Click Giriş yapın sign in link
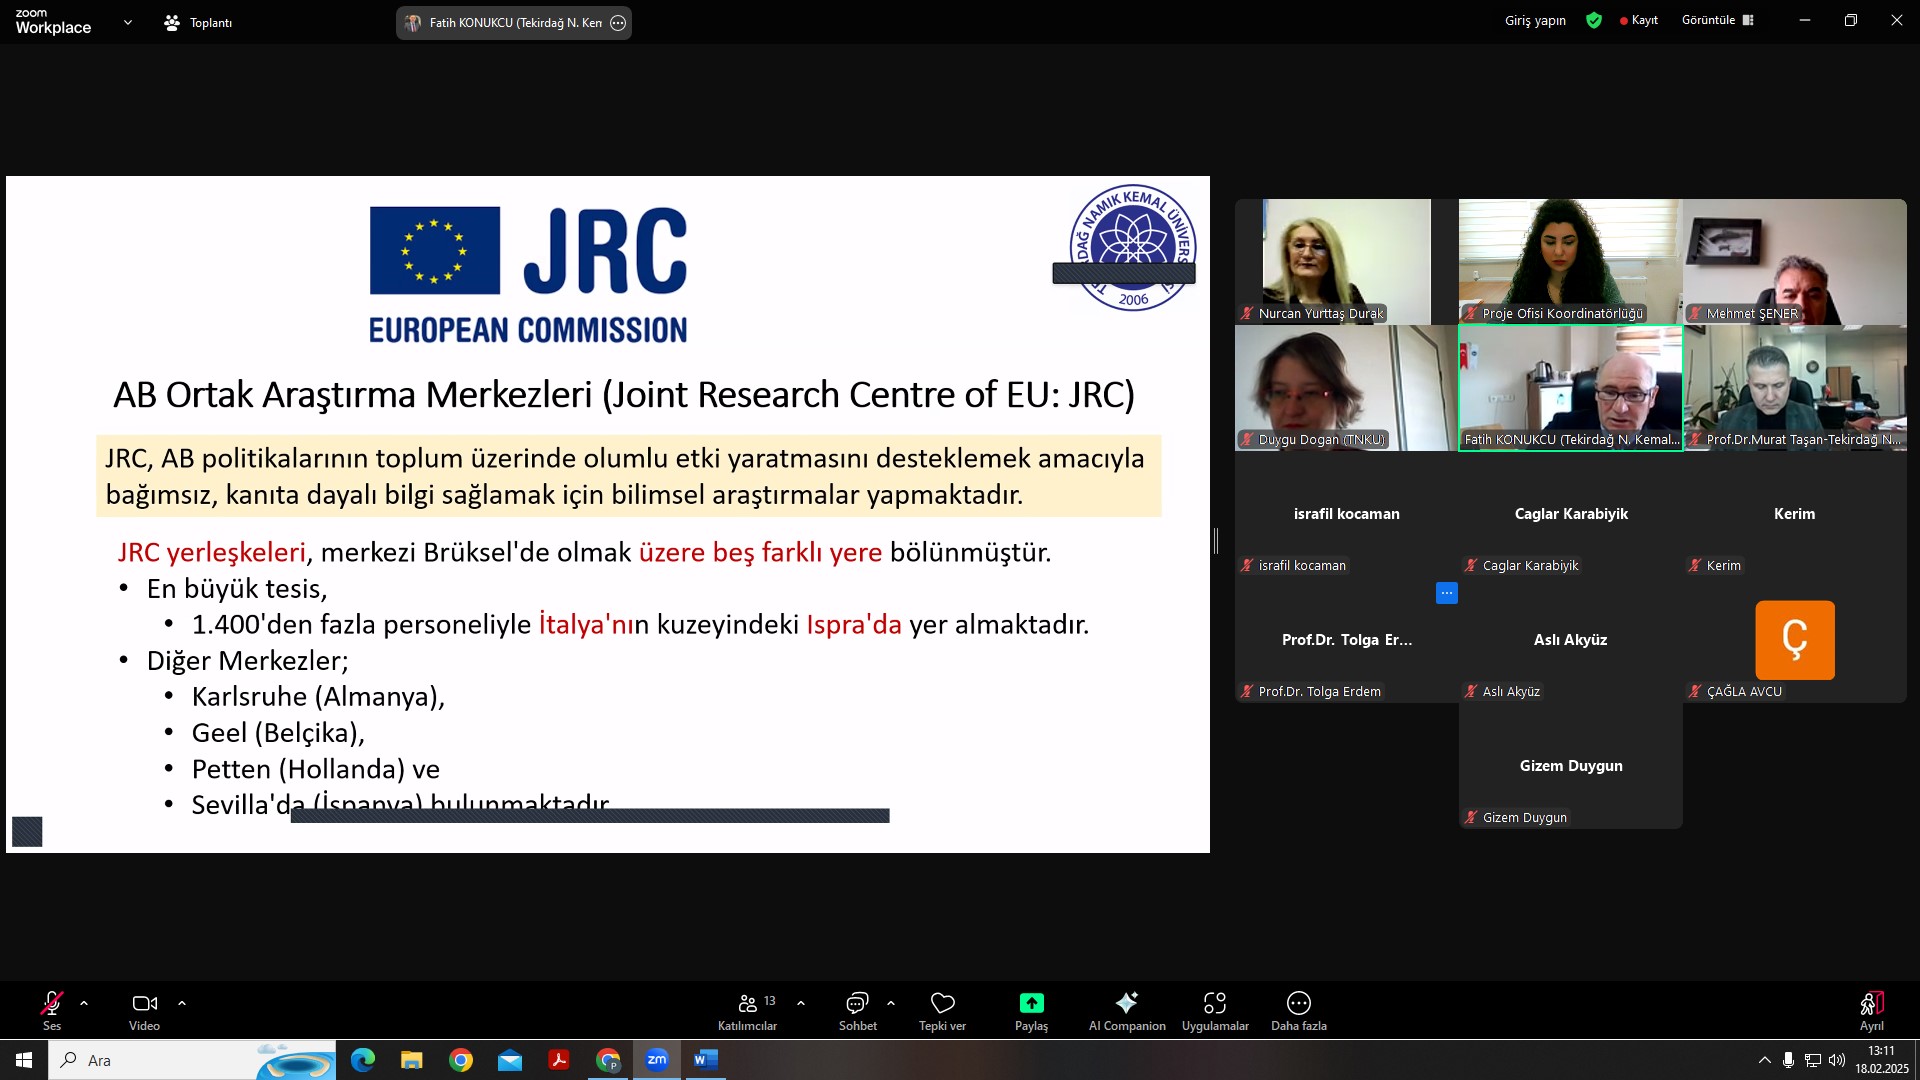 (x=1535, y=20)
